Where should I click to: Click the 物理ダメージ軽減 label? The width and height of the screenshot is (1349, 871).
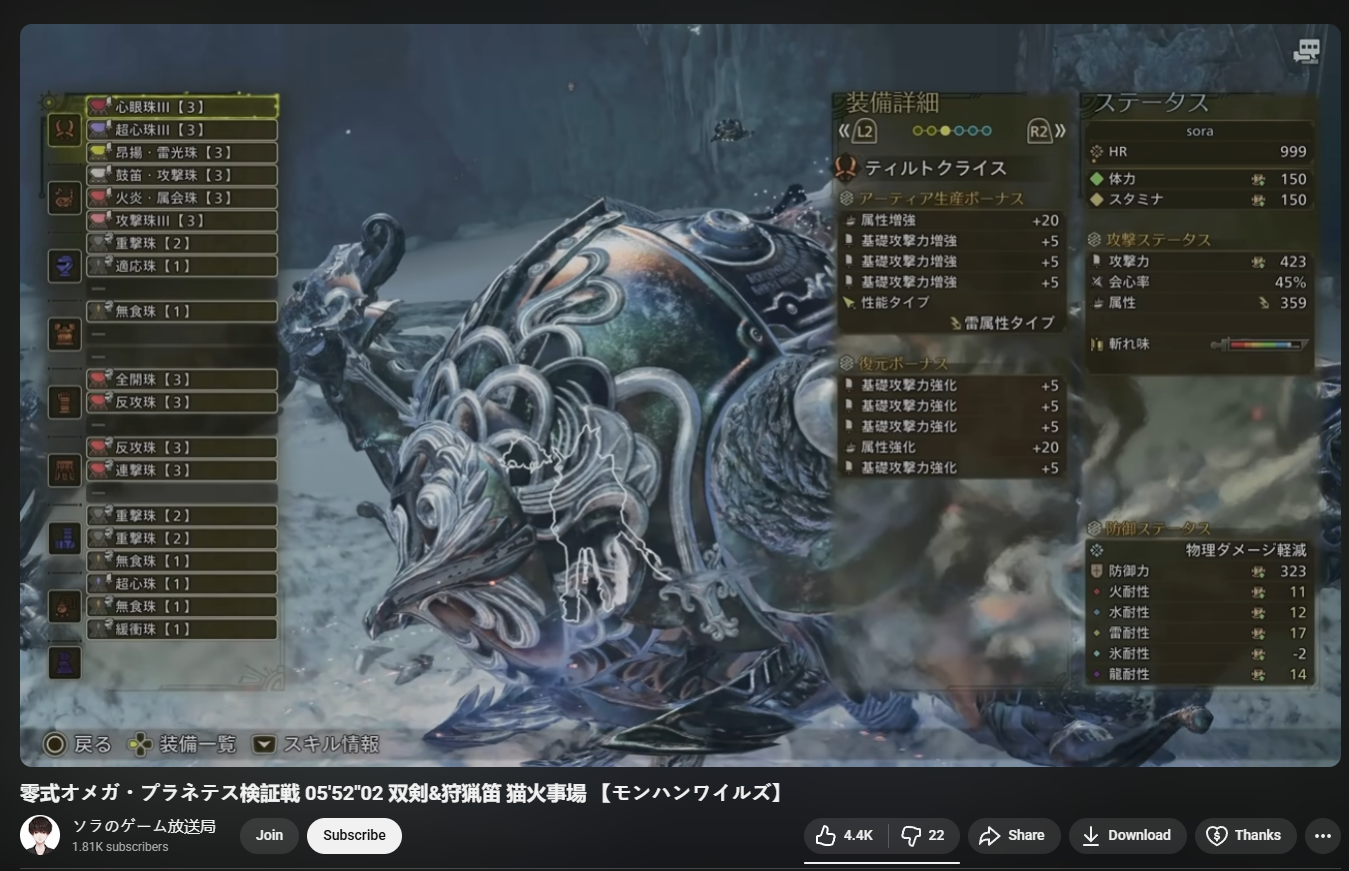coord(1246,550)
